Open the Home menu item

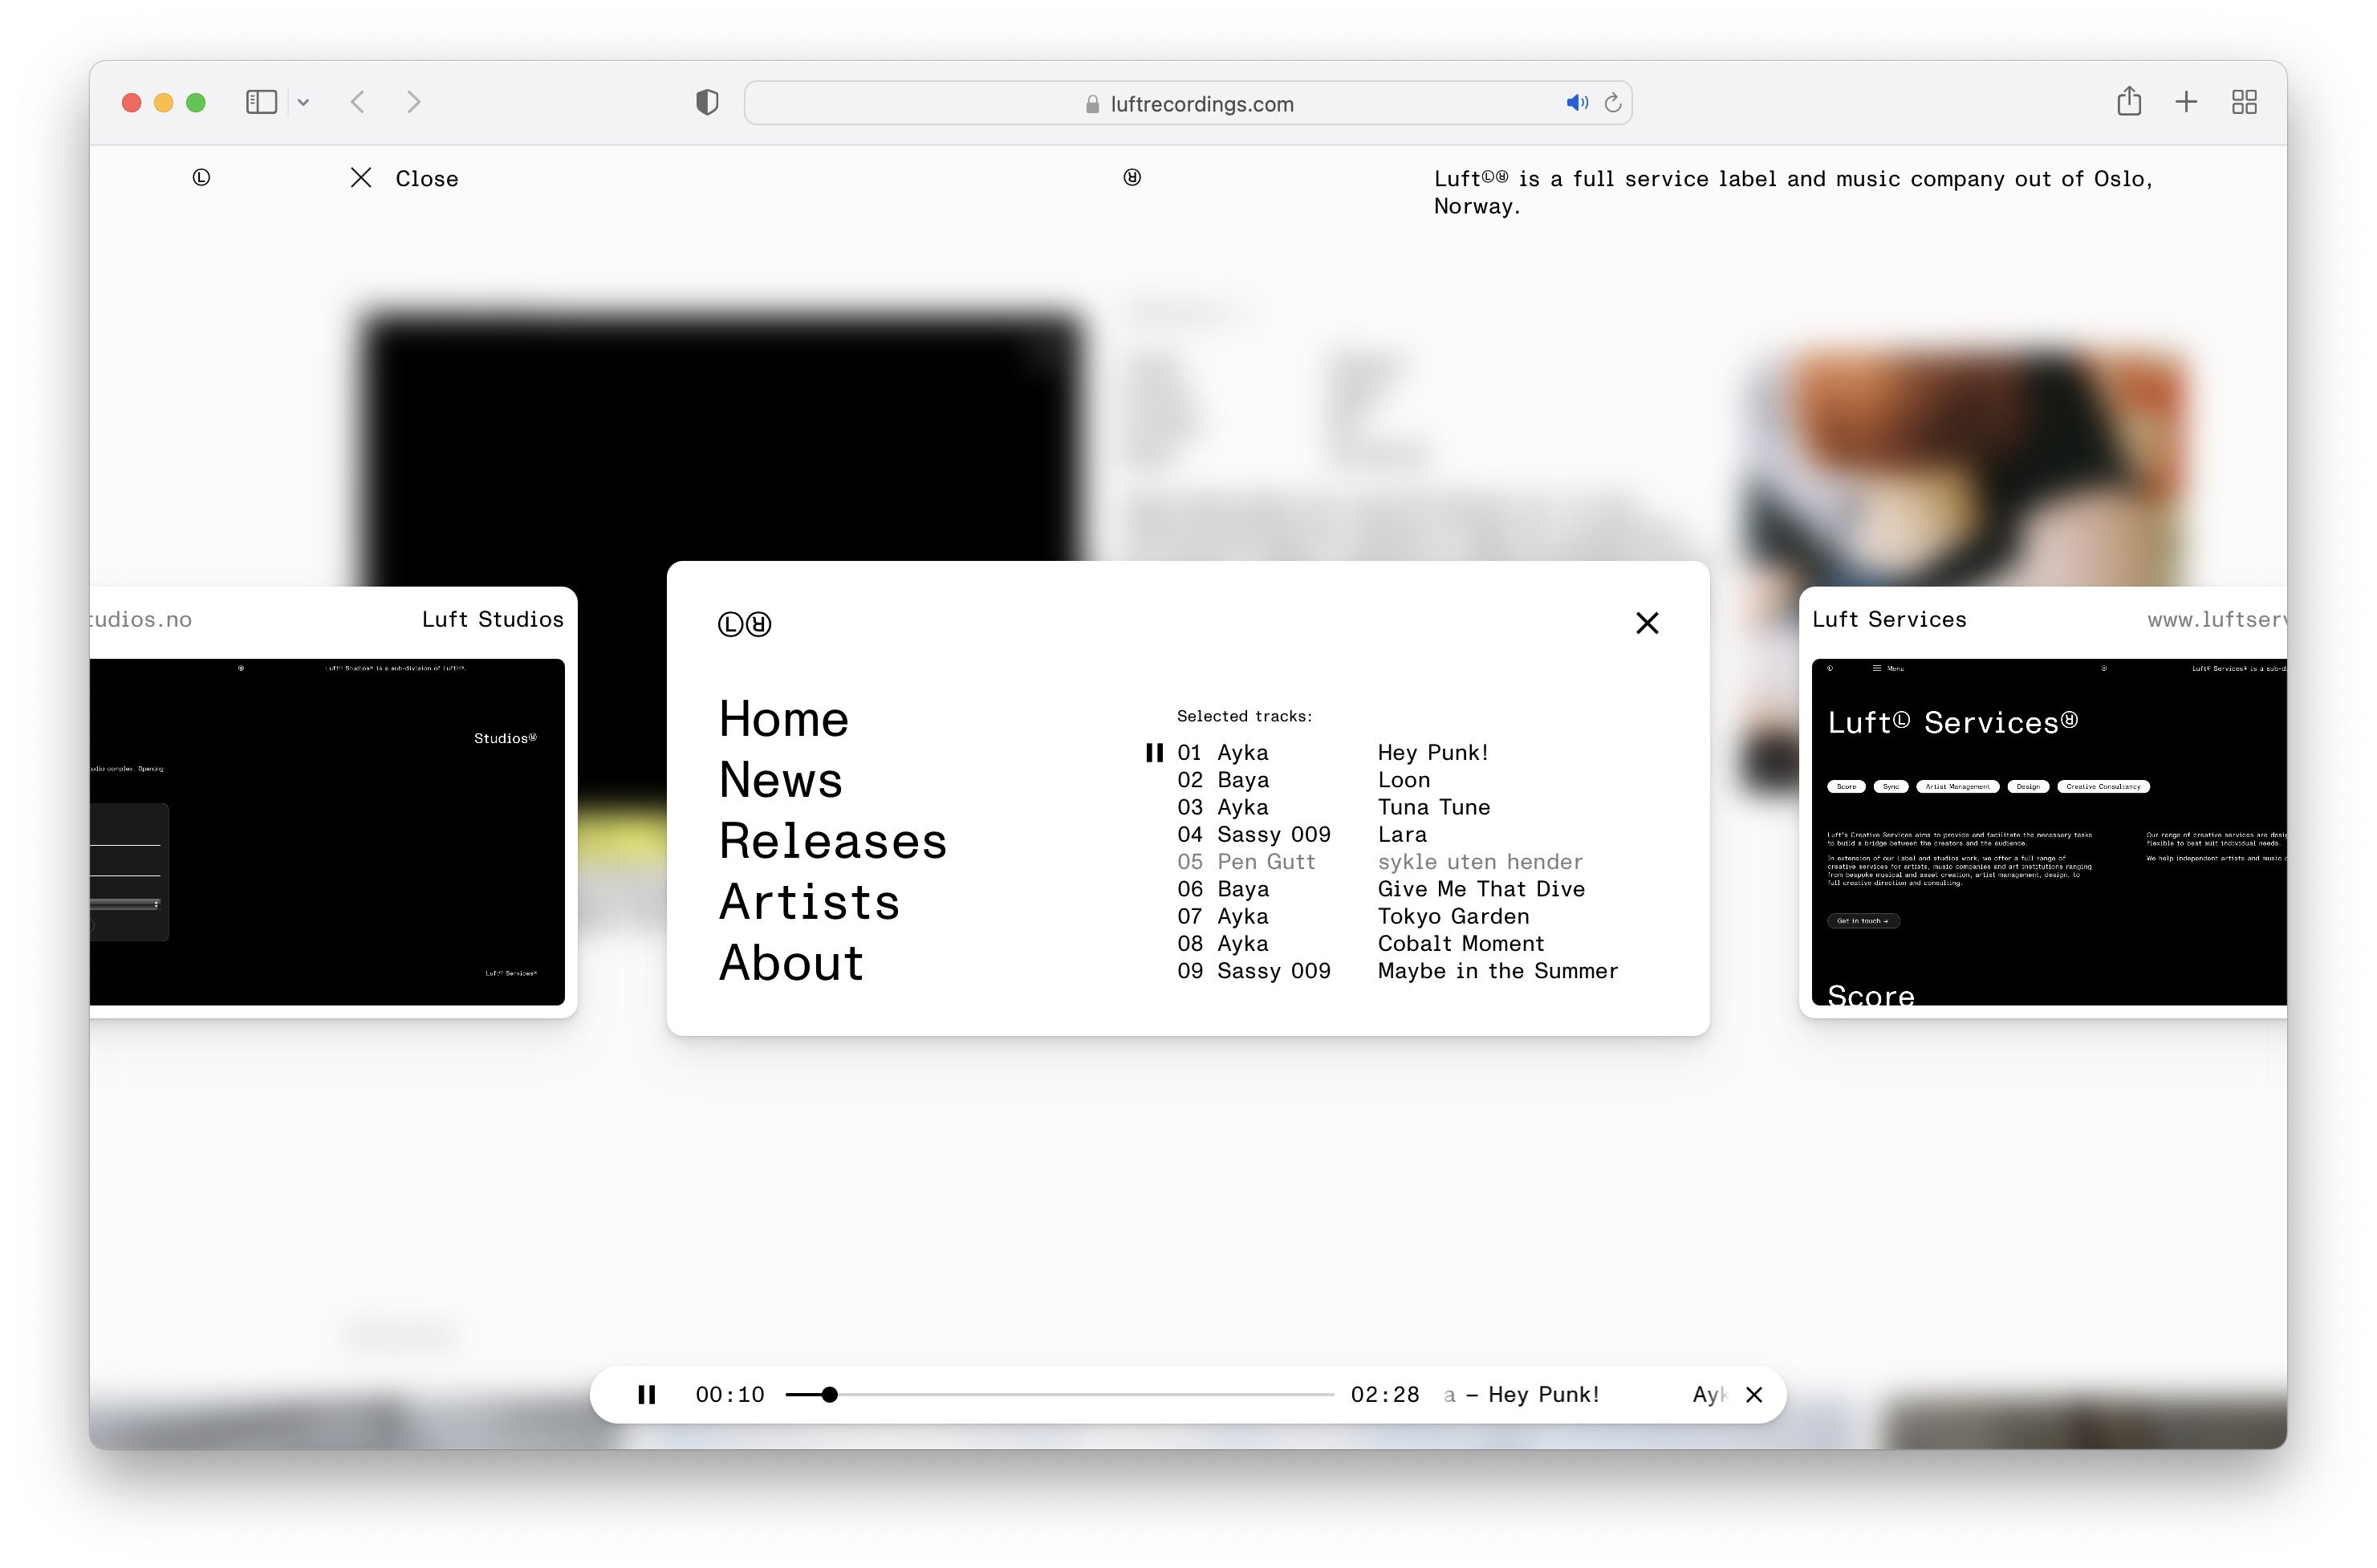click(783, 719)
